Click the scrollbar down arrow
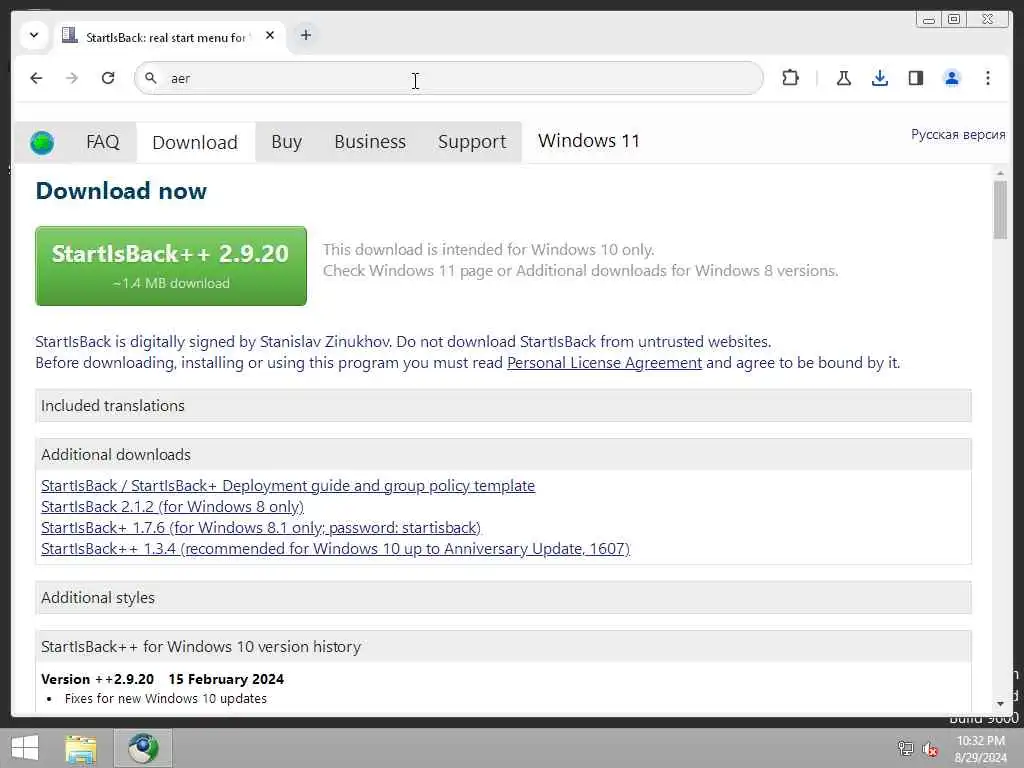This screenshot has width=1024, height=768. tap(1000, 704)
